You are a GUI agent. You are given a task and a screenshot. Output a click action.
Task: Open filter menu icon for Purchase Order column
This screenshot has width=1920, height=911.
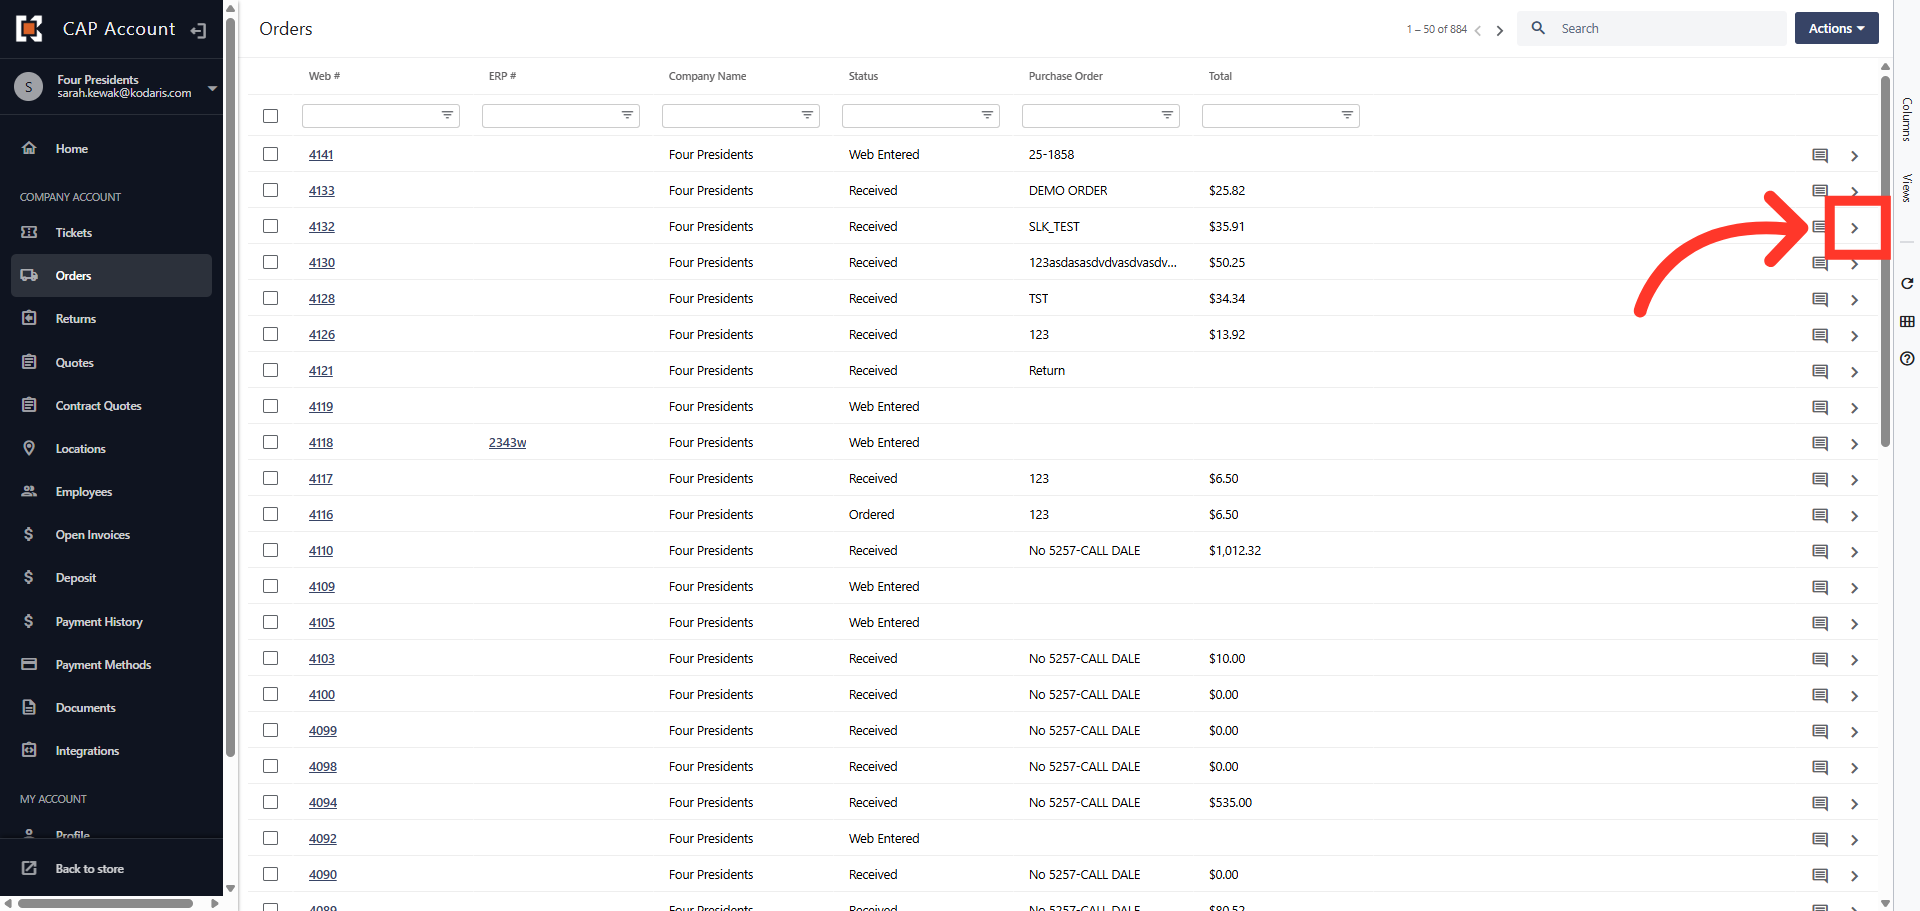1167,115
